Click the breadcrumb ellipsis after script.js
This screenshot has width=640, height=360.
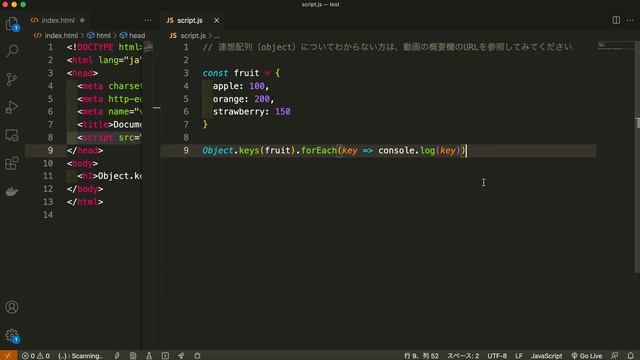217,36
